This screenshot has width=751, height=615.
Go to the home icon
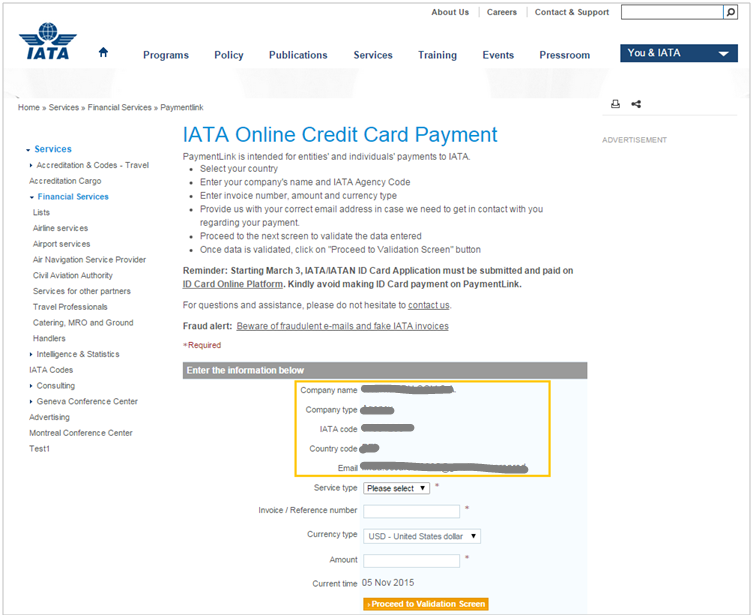103,52
